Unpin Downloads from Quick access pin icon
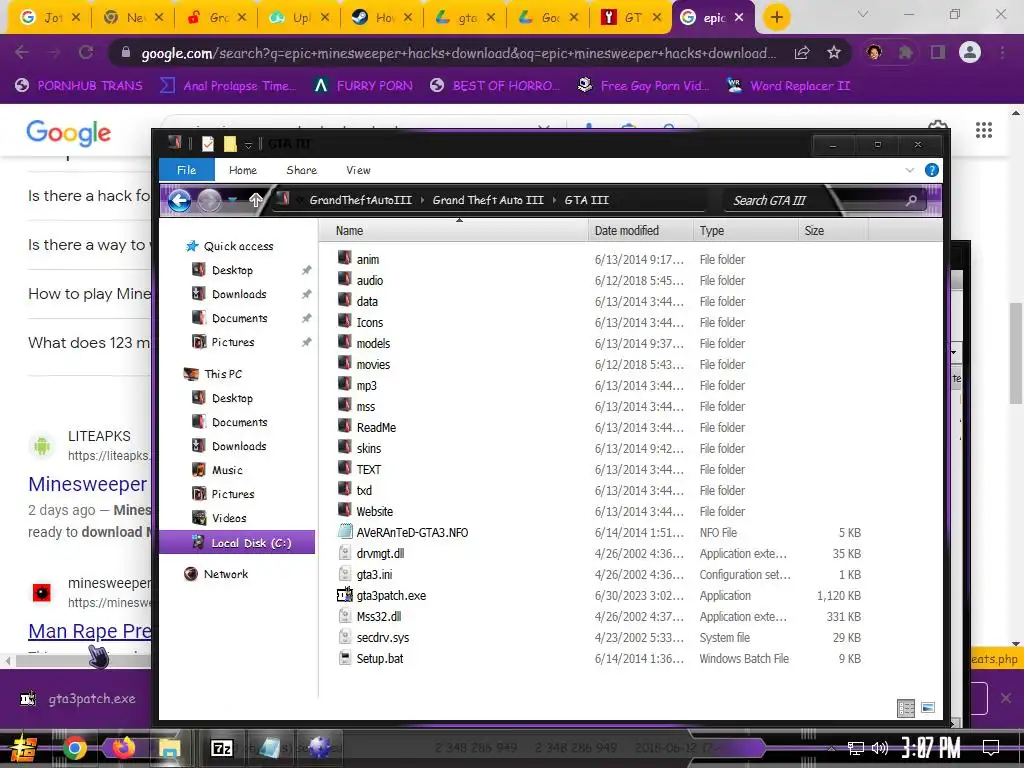Screen dimensions: 1024x768 [x=306, y=295]
